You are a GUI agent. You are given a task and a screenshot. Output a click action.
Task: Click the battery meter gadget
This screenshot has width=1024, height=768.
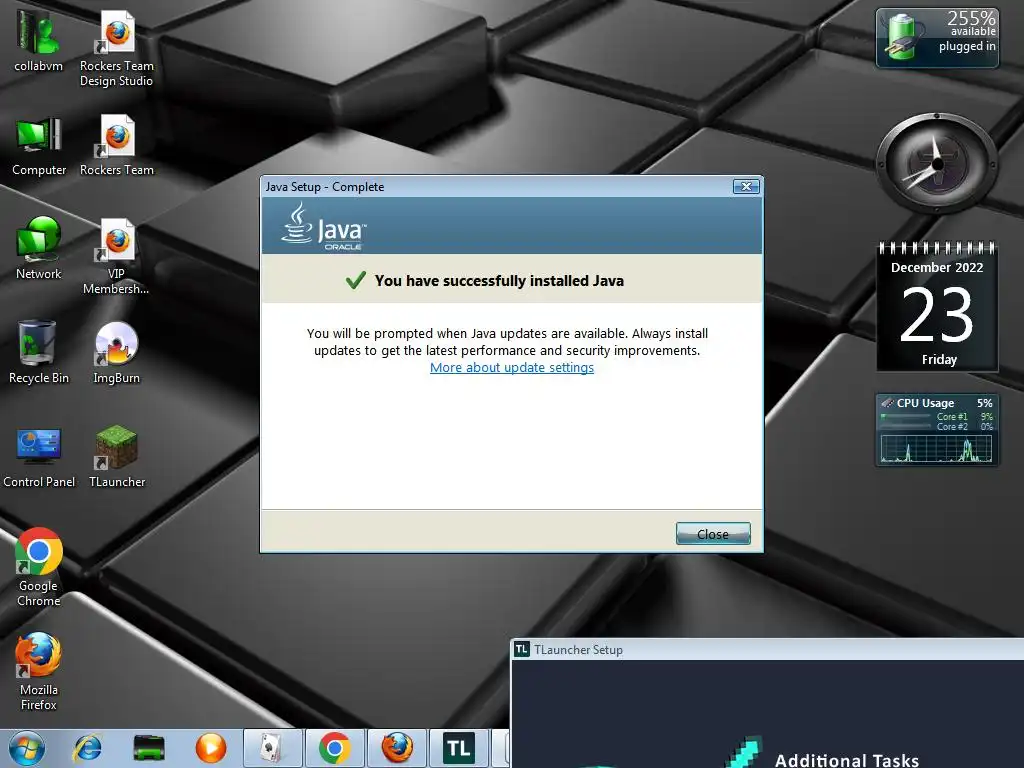[936, 38]
